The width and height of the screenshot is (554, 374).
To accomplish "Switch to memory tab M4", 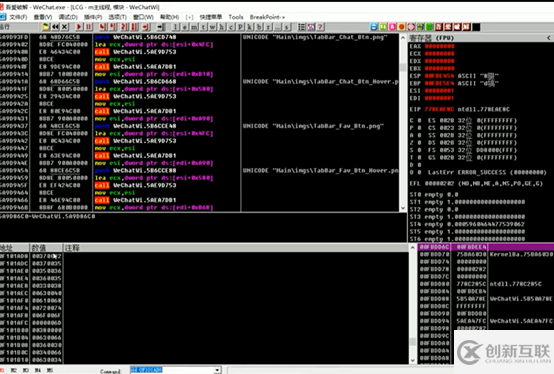I will (x=37, y=370).
